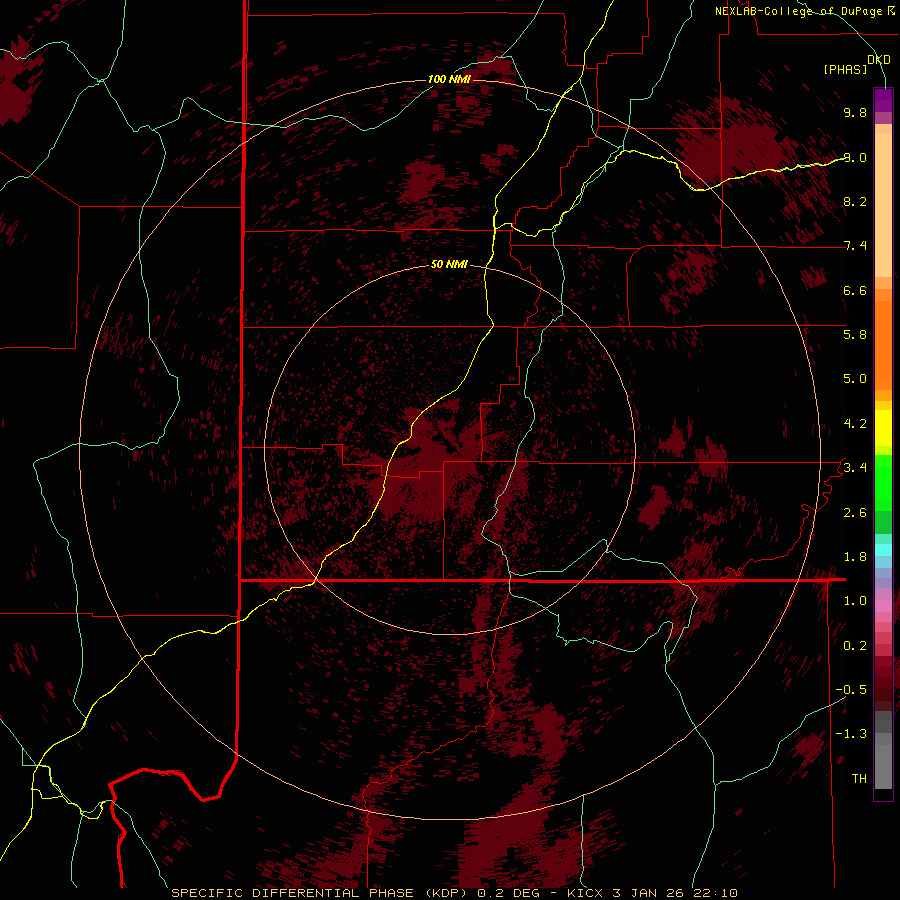The height and width of the screenshot is (900, 900).
Task: Click the TH threshold label
Action: (x=859, y=778)
